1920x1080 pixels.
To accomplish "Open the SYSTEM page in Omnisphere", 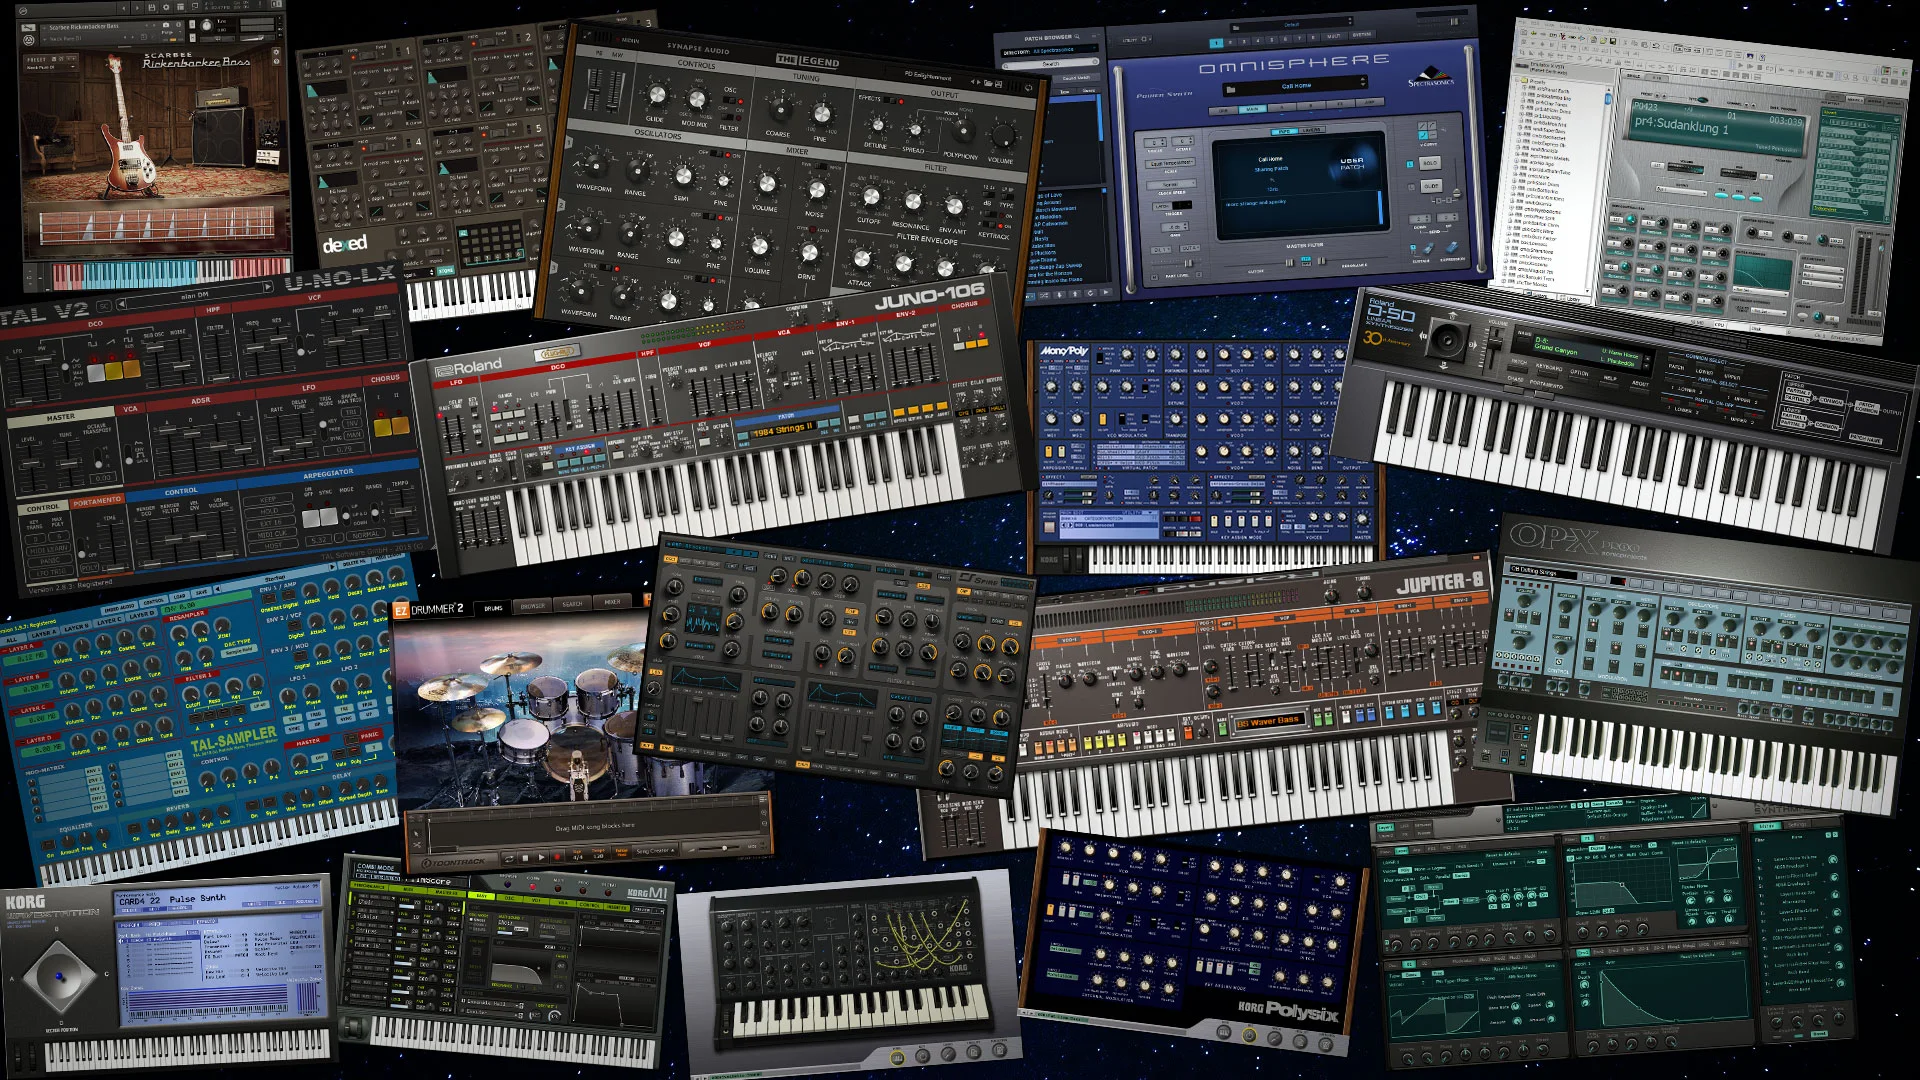I will 1362,35.
